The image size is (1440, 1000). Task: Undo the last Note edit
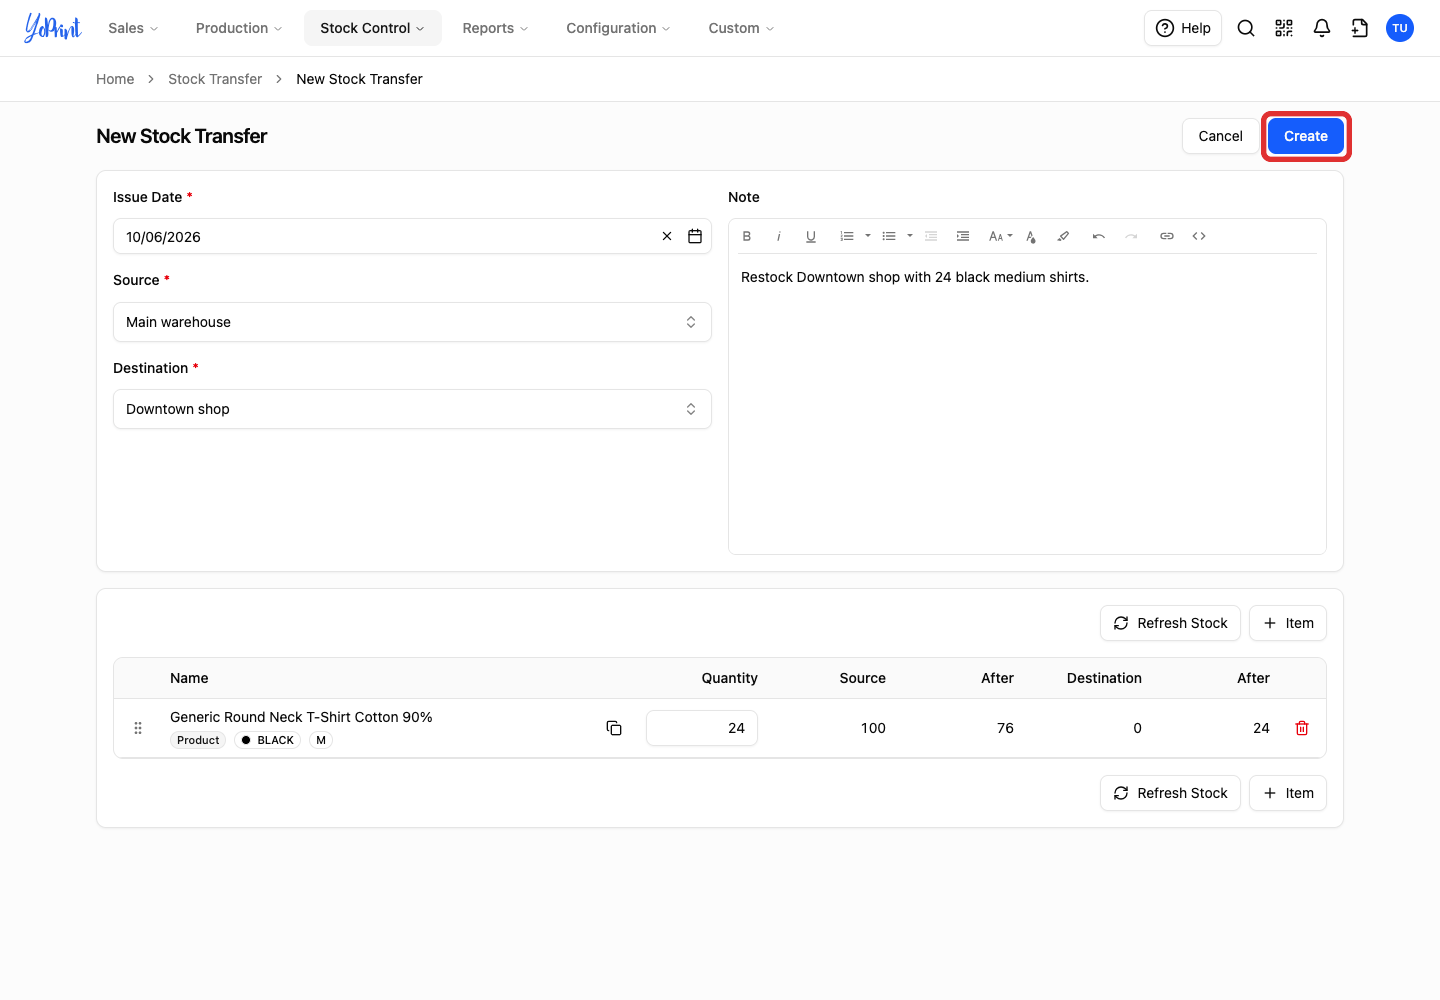(x=1099, y=236)
